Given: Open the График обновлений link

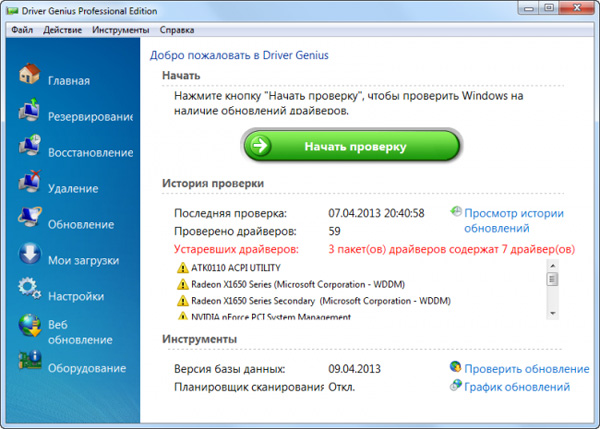Looking at the screenshot, I should coord(517,387).
